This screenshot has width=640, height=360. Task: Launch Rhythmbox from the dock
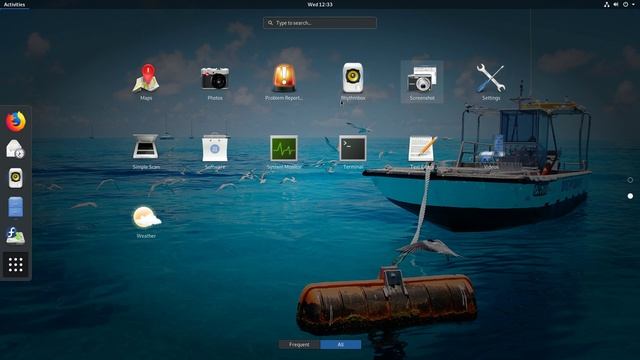pos(16,178)
